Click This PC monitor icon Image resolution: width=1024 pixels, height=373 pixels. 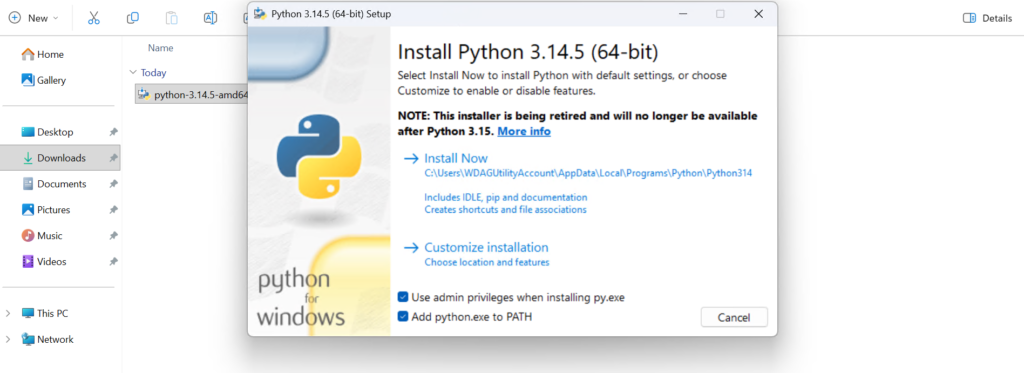pyautogui.click(x=27, y=314)
